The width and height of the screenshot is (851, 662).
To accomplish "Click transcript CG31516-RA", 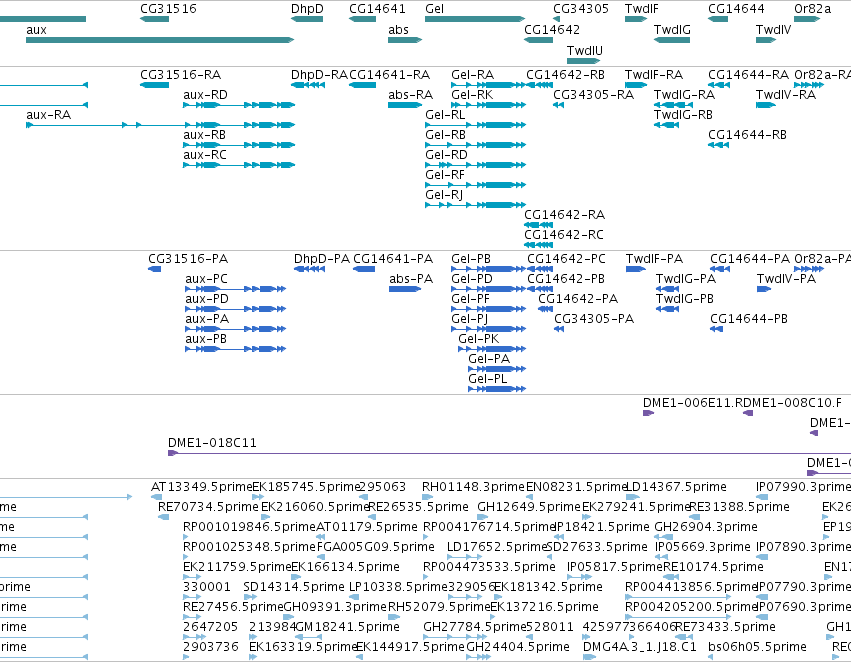I will tap(154, 85).
